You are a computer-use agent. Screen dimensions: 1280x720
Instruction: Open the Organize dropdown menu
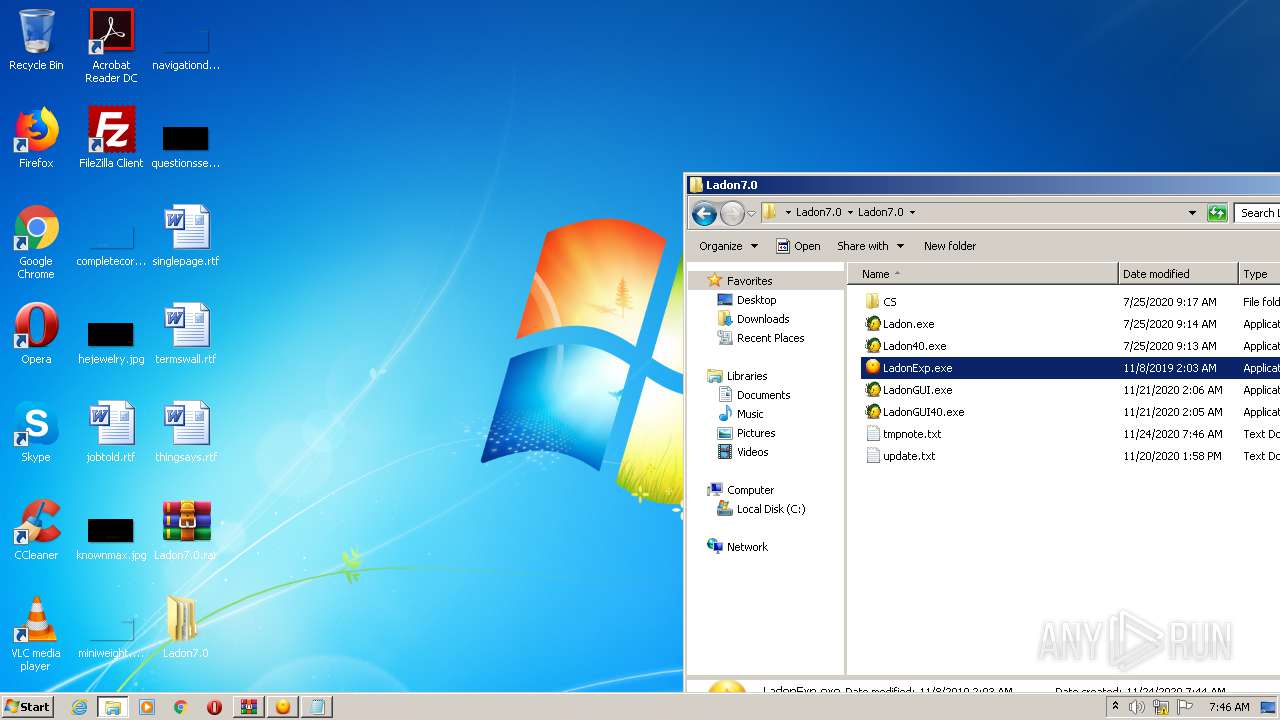(x=728, y=246)
